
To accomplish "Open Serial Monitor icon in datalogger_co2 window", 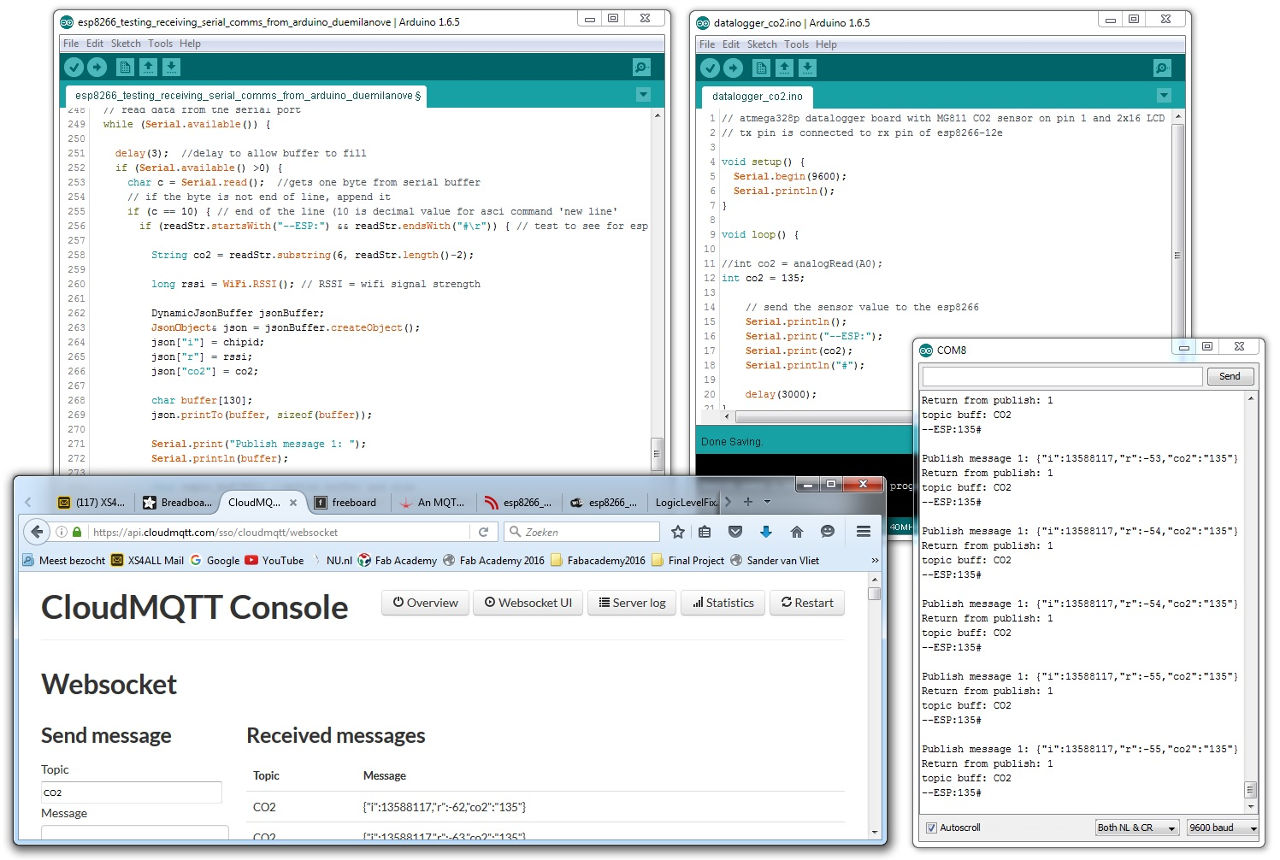I will [x=1162, y=67].
